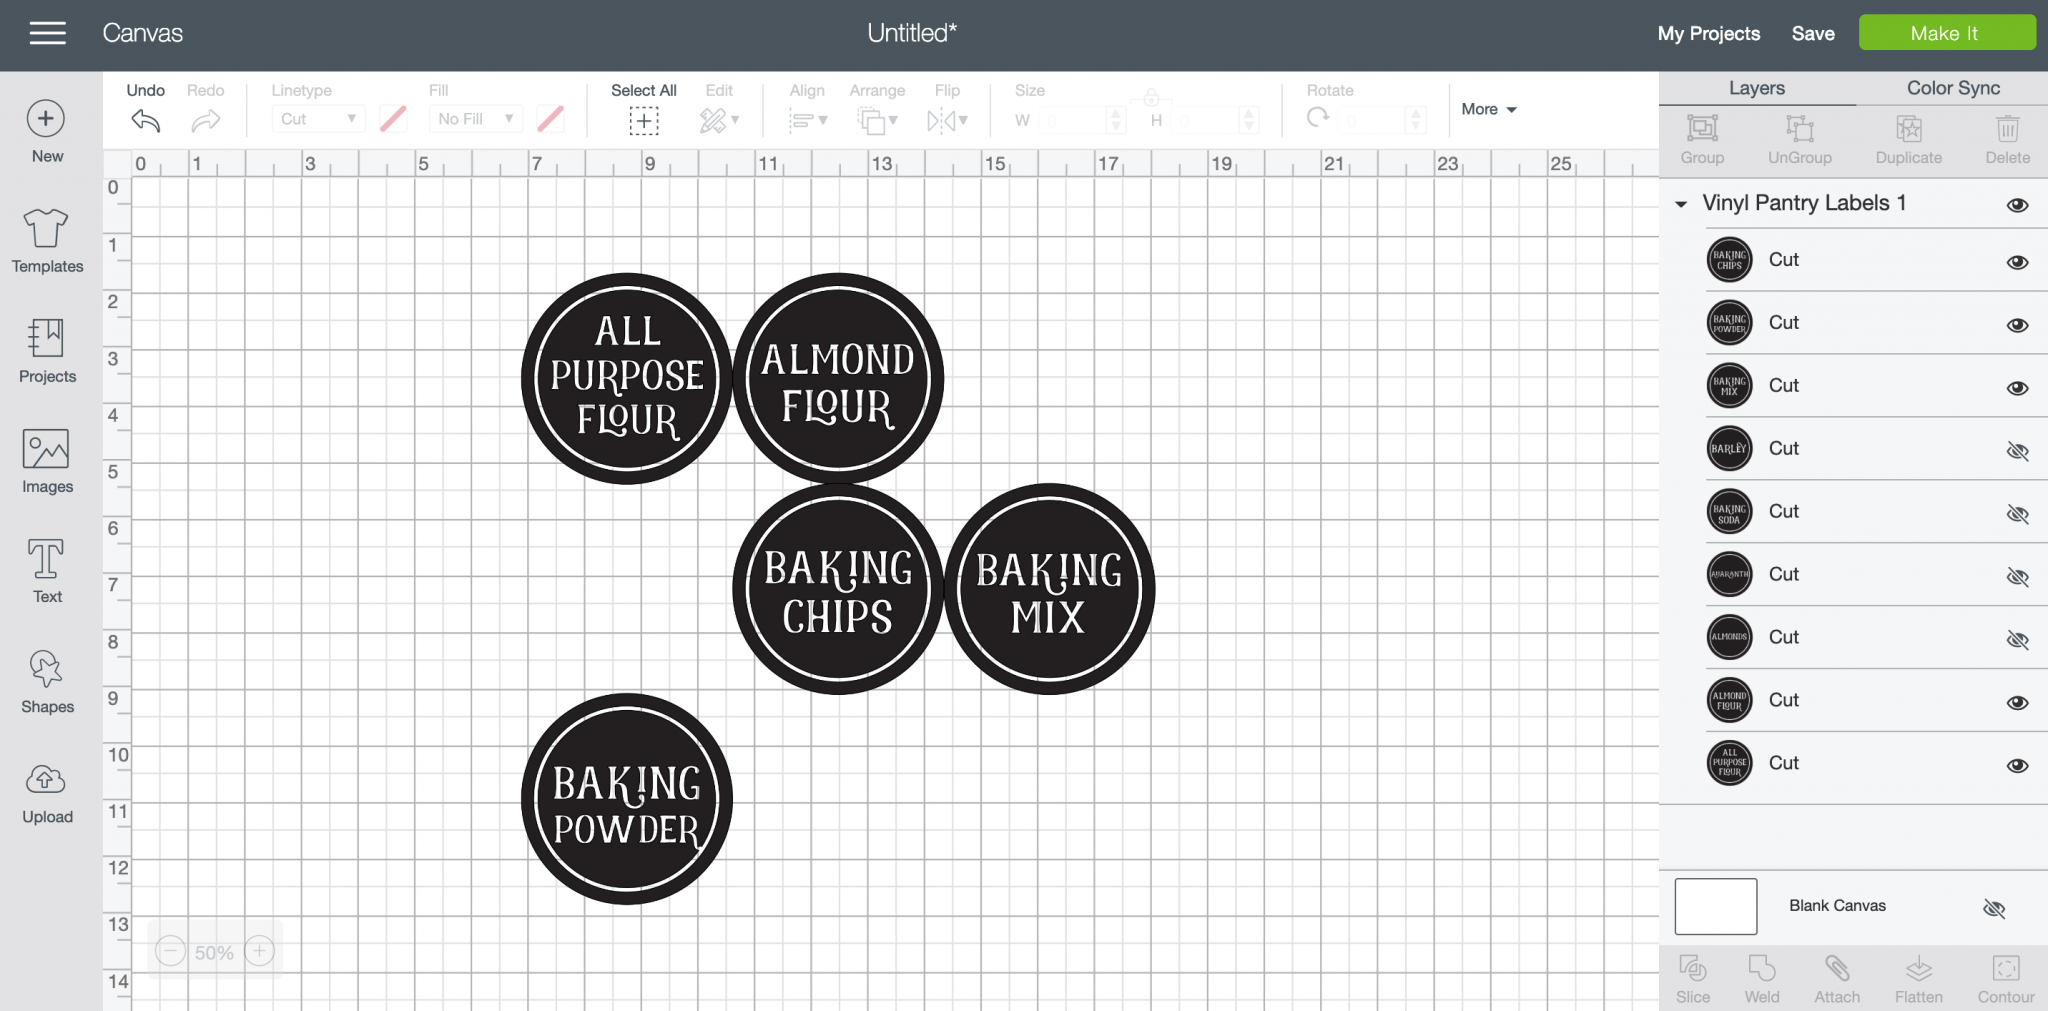This screenshot has height=1011, width=2048.
Task: Click the Save link
Action: click(1813, 32)
